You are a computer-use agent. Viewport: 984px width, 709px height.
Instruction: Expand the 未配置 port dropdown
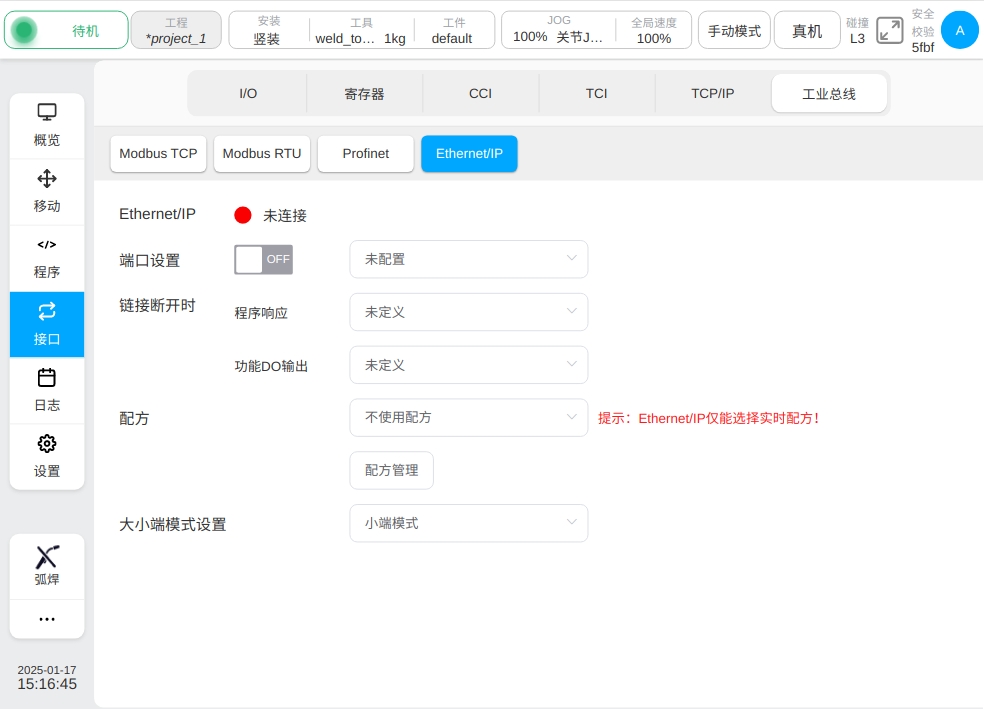468,259
